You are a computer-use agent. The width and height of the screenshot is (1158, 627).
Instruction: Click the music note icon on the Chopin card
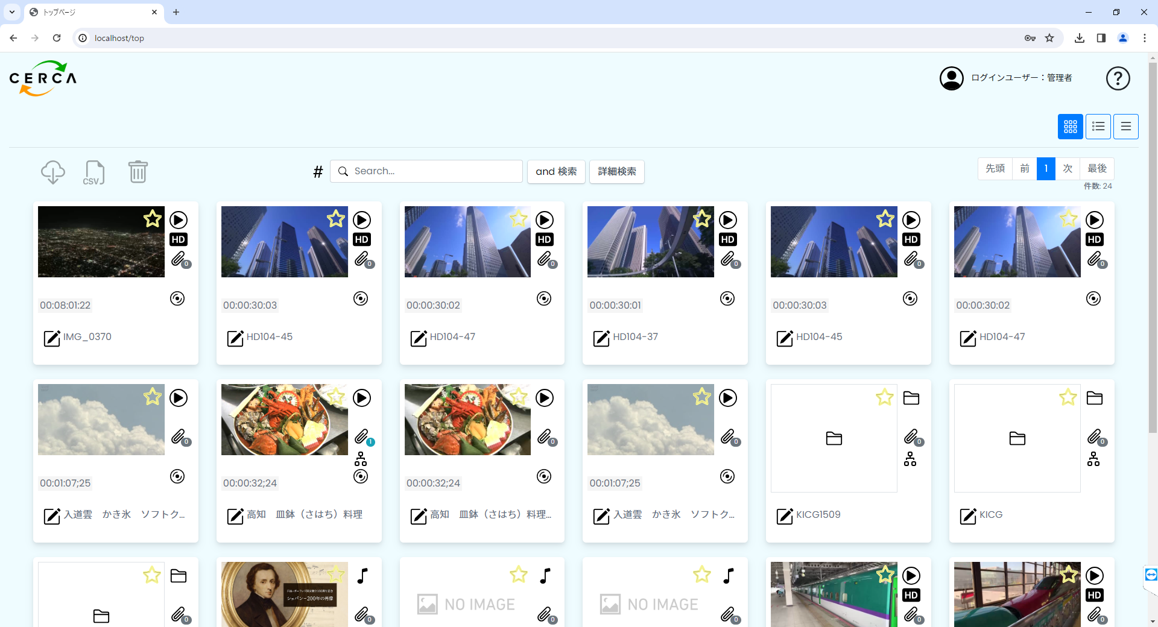362,575
